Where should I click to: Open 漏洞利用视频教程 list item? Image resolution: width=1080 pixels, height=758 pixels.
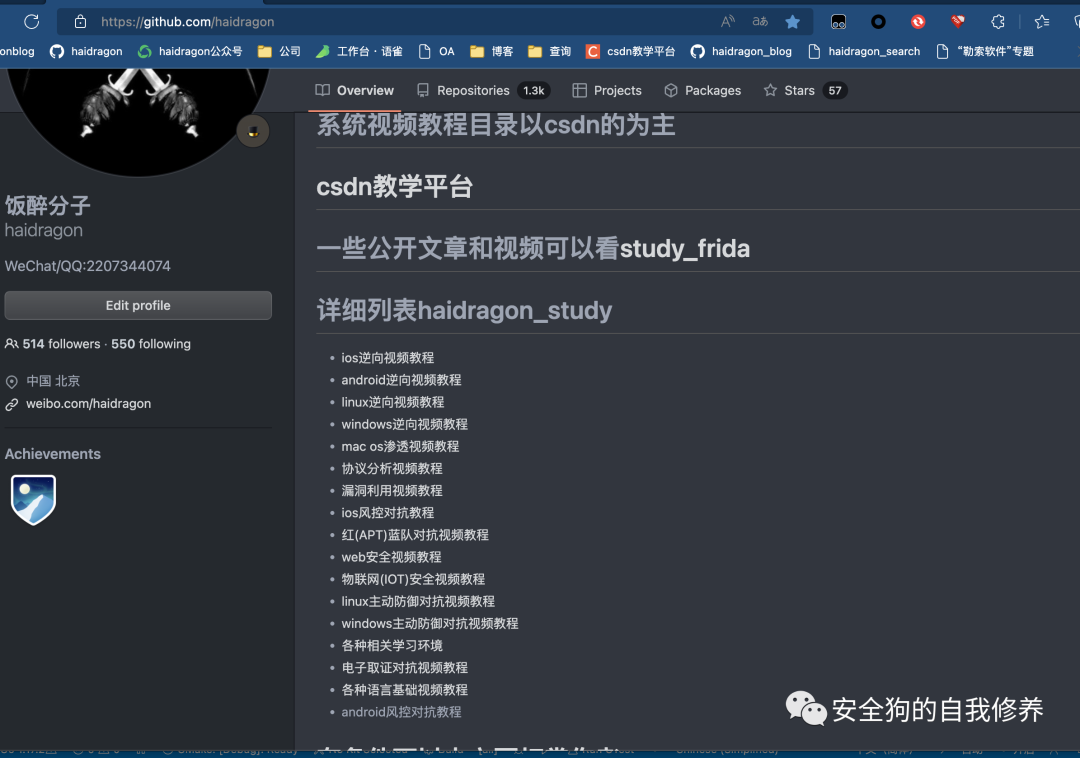pyautogui.click(x=392, y=490)
